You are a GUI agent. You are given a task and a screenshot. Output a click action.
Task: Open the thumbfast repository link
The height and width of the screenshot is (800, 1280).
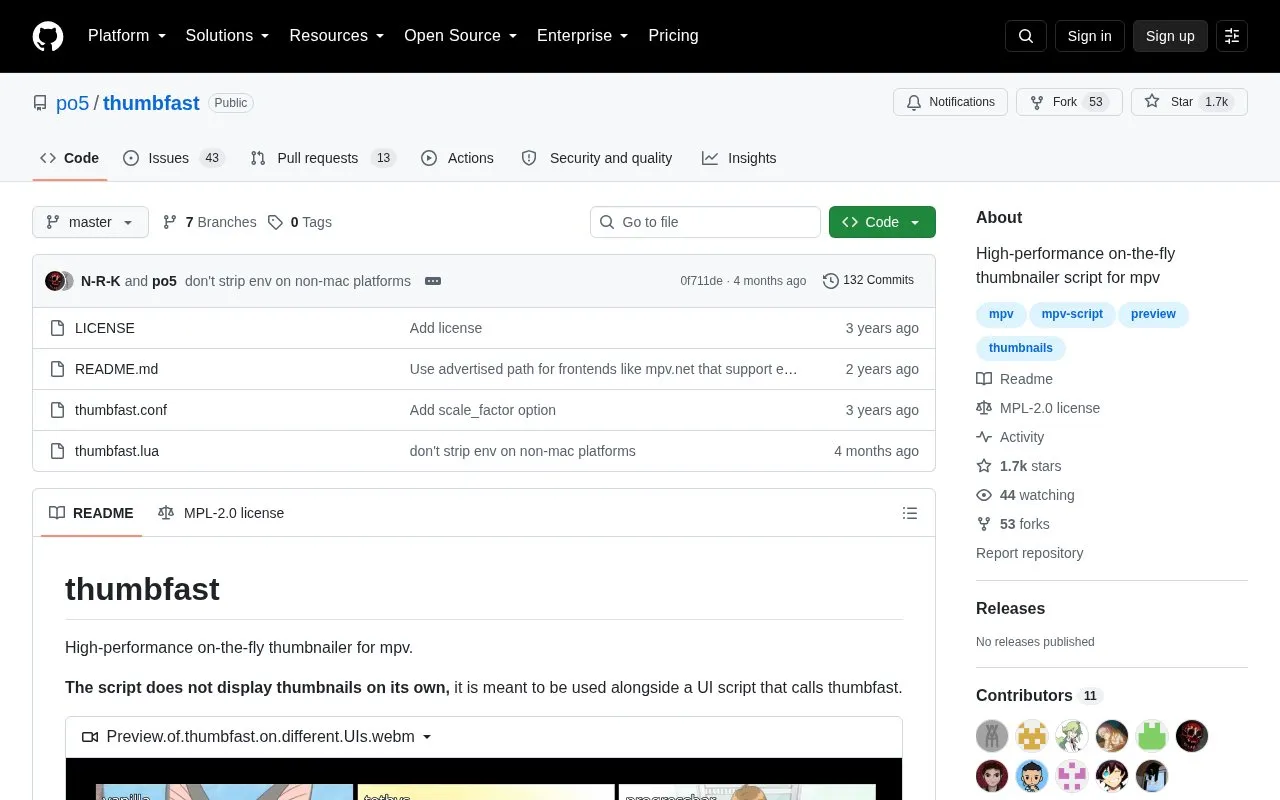coord(151,103)
